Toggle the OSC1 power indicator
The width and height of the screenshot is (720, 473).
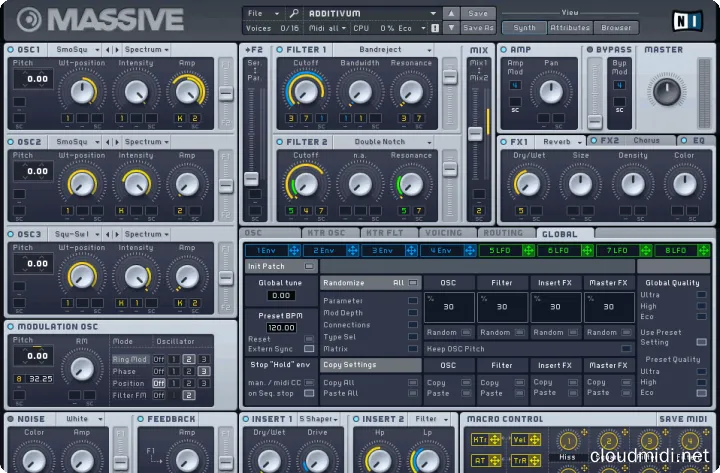click(x=11, y=48)
